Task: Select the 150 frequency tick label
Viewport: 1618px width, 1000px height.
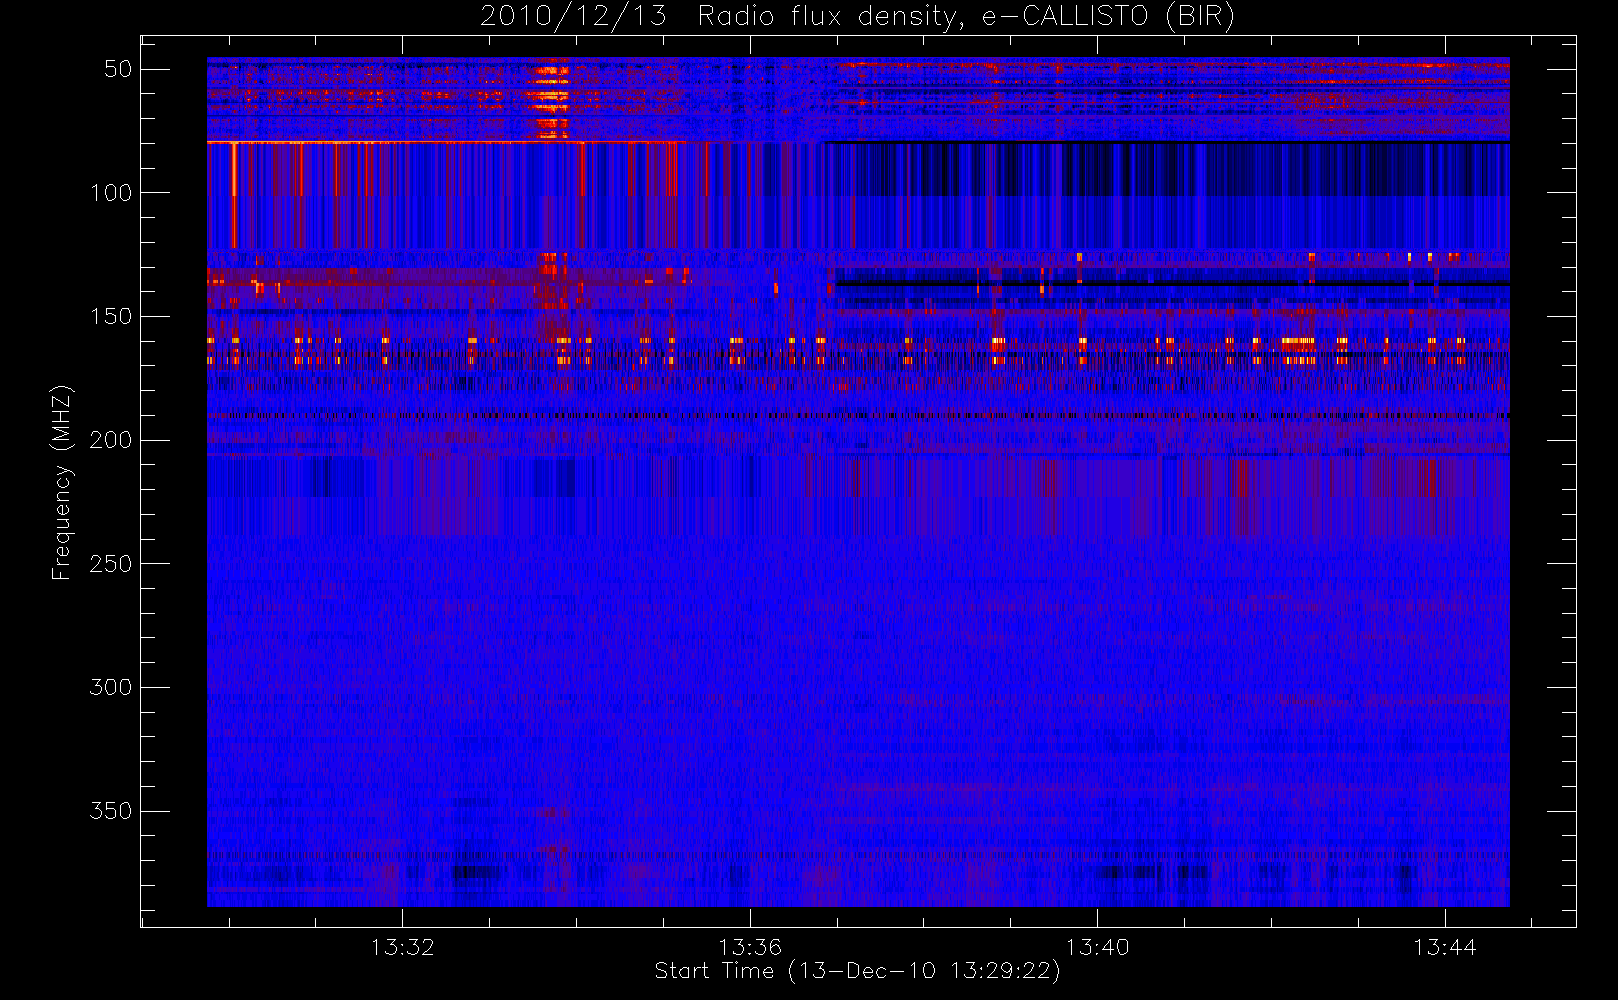Action: coord(111,317)
